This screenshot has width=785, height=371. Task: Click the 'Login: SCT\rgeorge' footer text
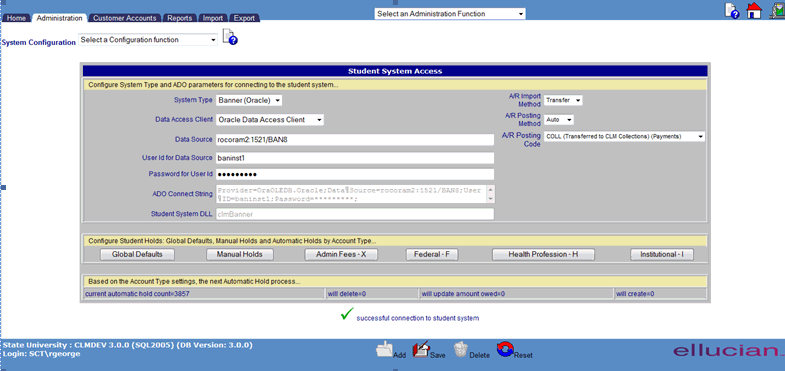point(42,353)
